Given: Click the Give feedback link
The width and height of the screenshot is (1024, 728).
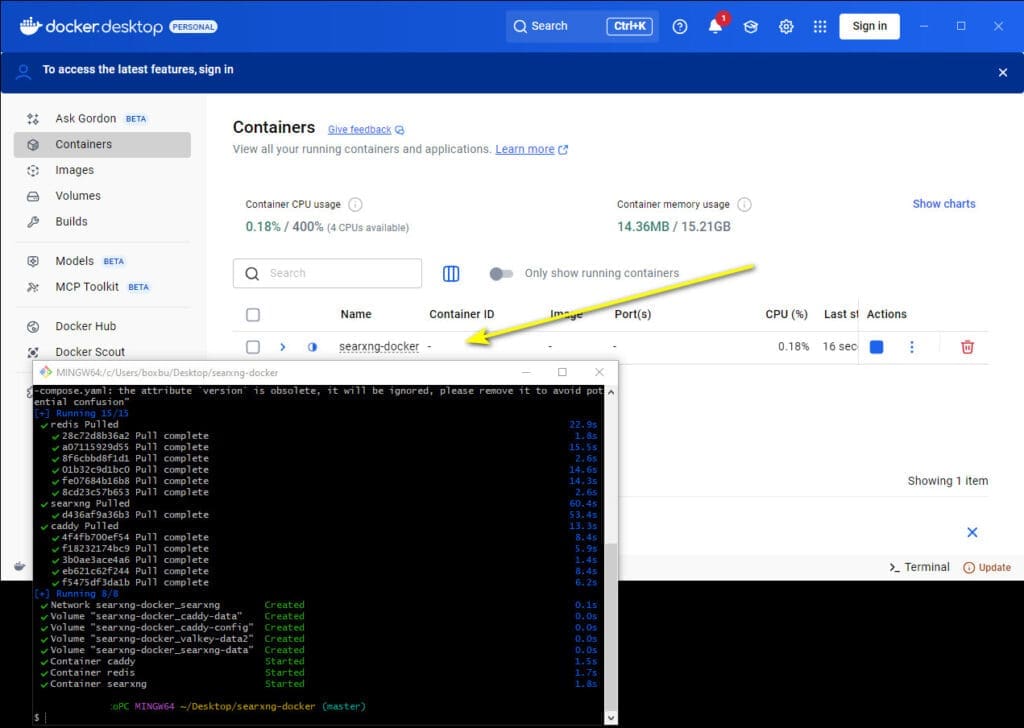Looking at the screenshot, I should click(x=359, y=130).
